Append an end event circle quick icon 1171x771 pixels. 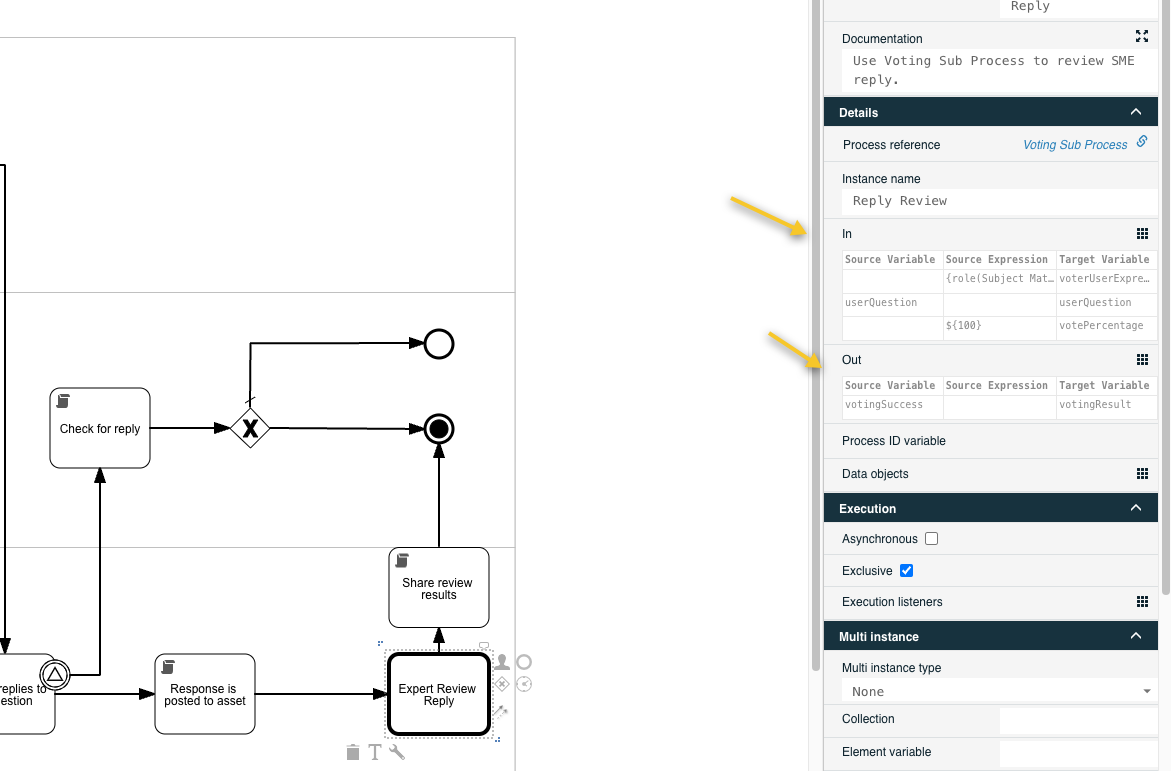pos(524,662)
